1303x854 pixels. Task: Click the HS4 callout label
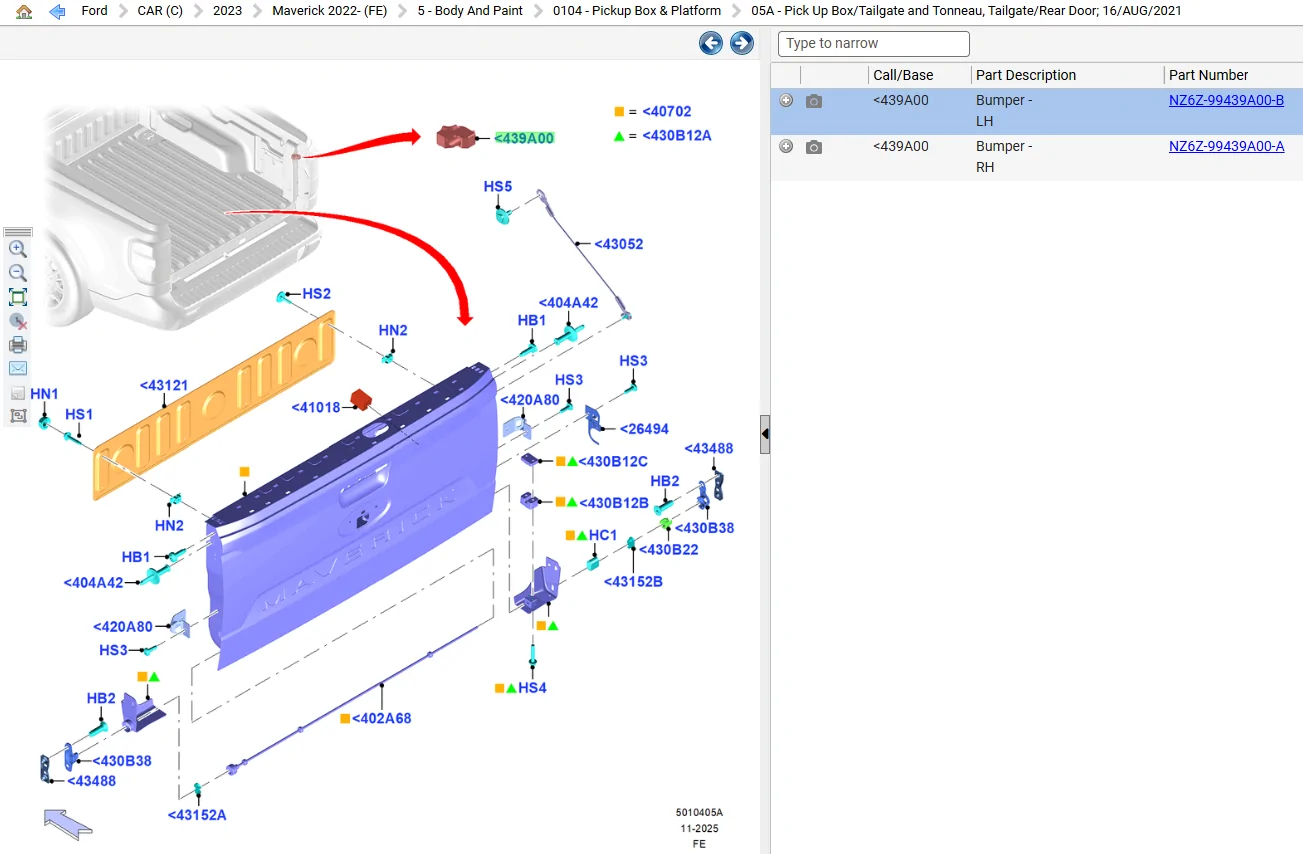click(532, 688)
